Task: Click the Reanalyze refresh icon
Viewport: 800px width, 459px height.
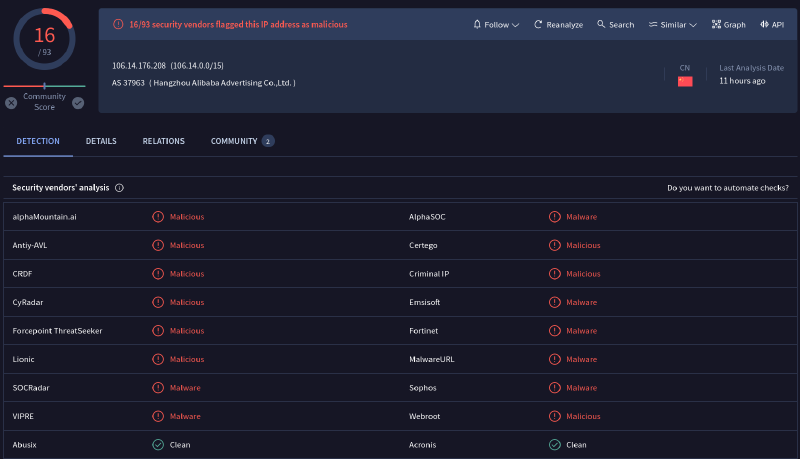Action: [x=538, y=25]
